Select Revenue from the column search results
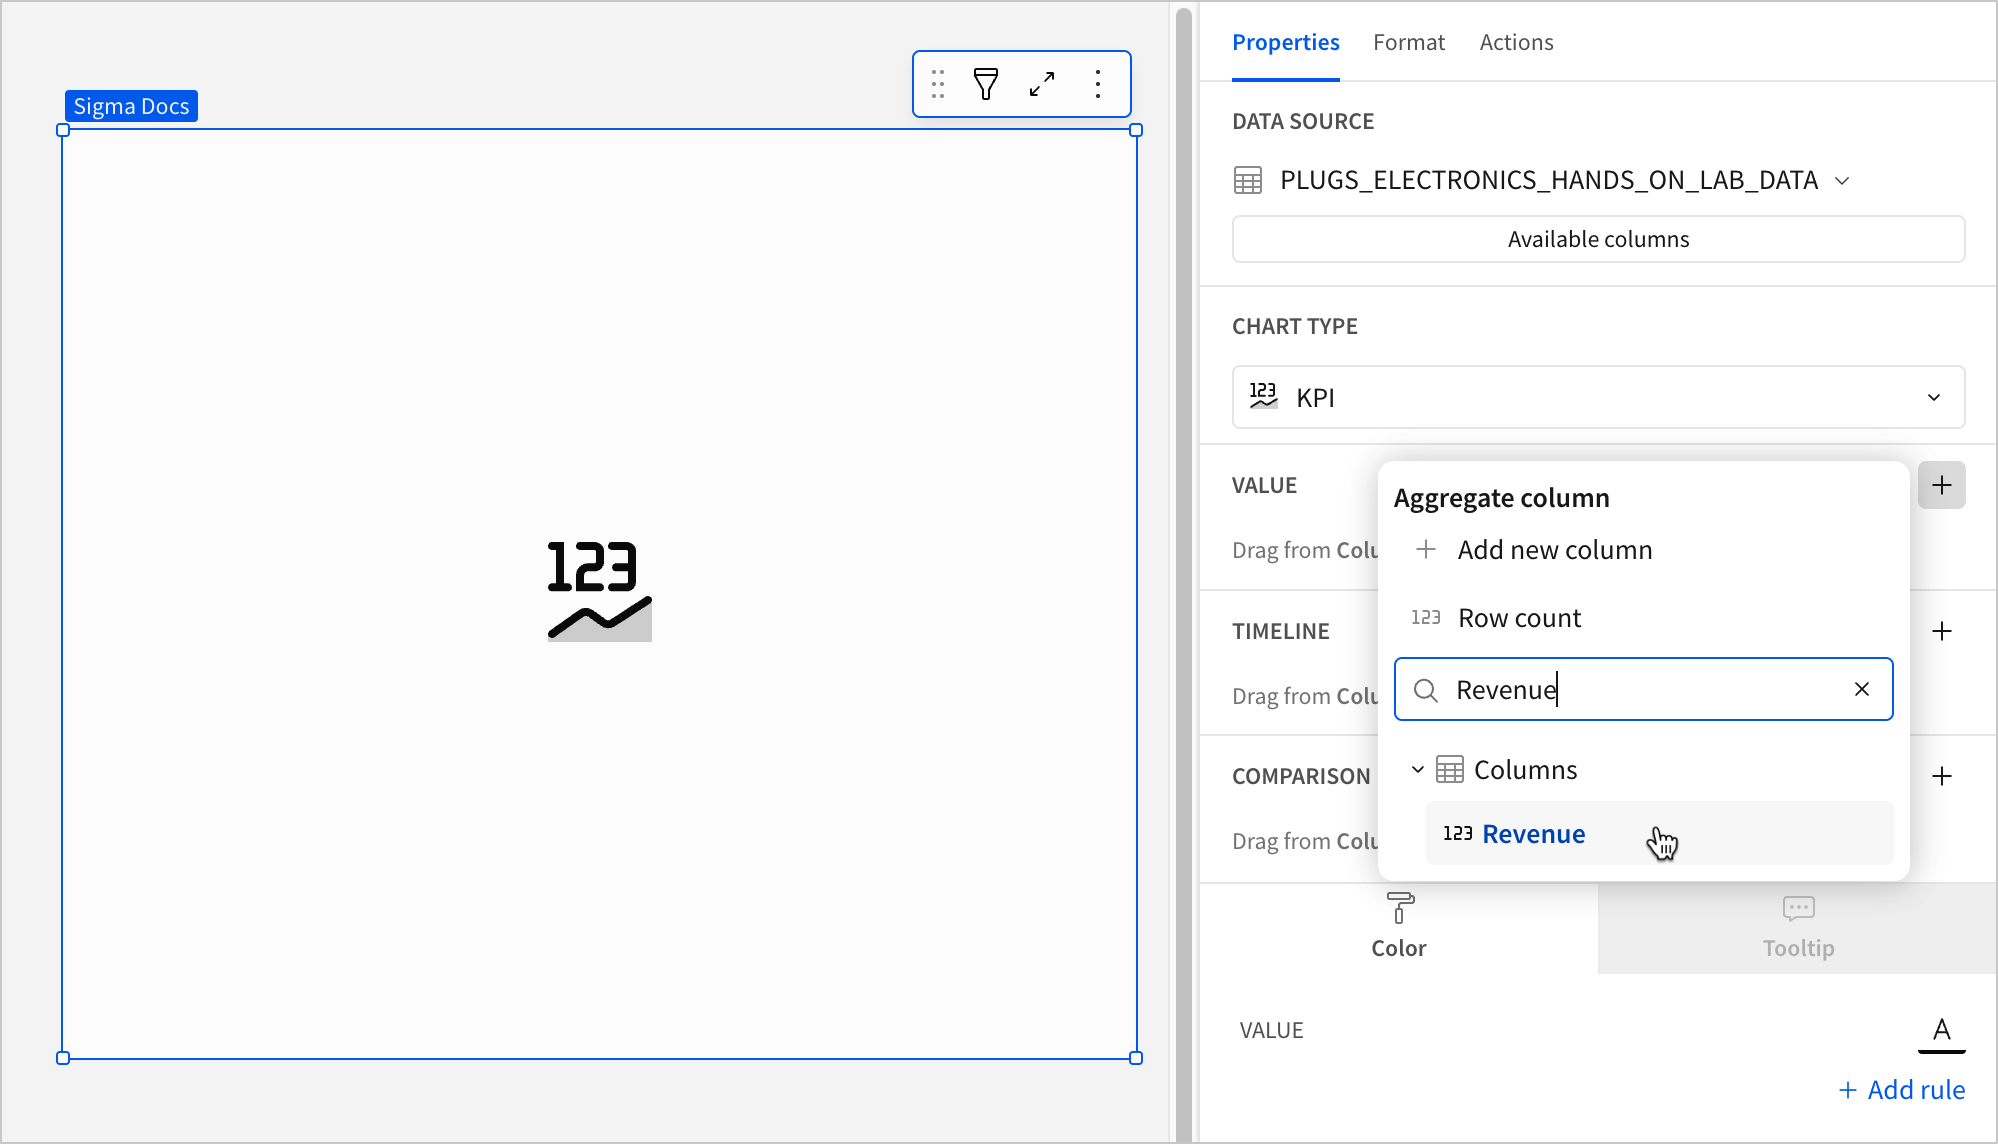Viewport: 1998px width, 1144px height. tap(1533, 833)
